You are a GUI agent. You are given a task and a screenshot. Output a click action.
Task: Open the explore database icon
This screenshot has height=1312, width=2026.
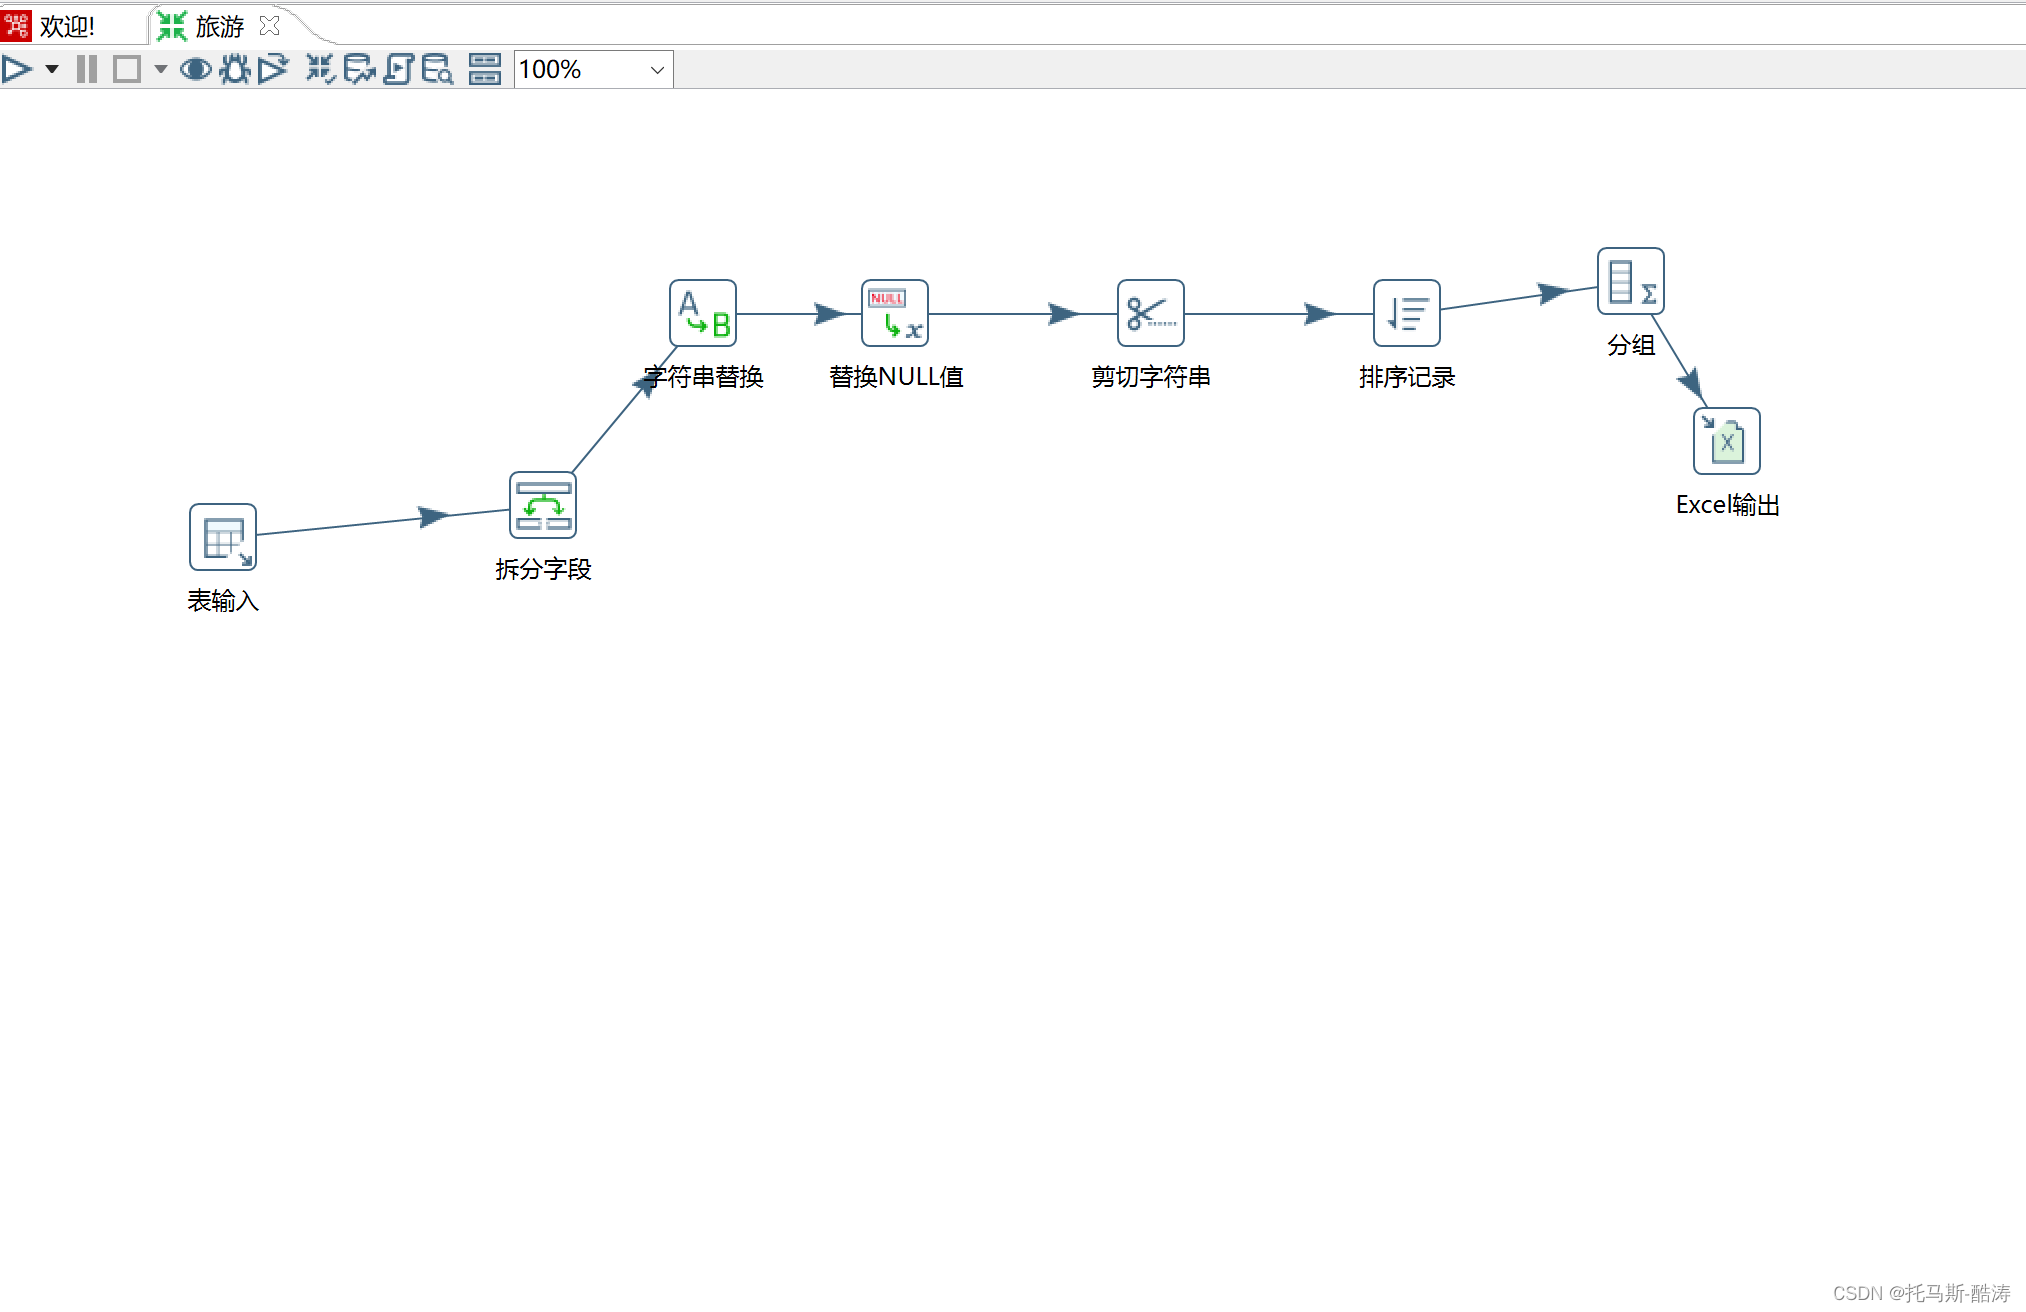[x=437, y=69]
